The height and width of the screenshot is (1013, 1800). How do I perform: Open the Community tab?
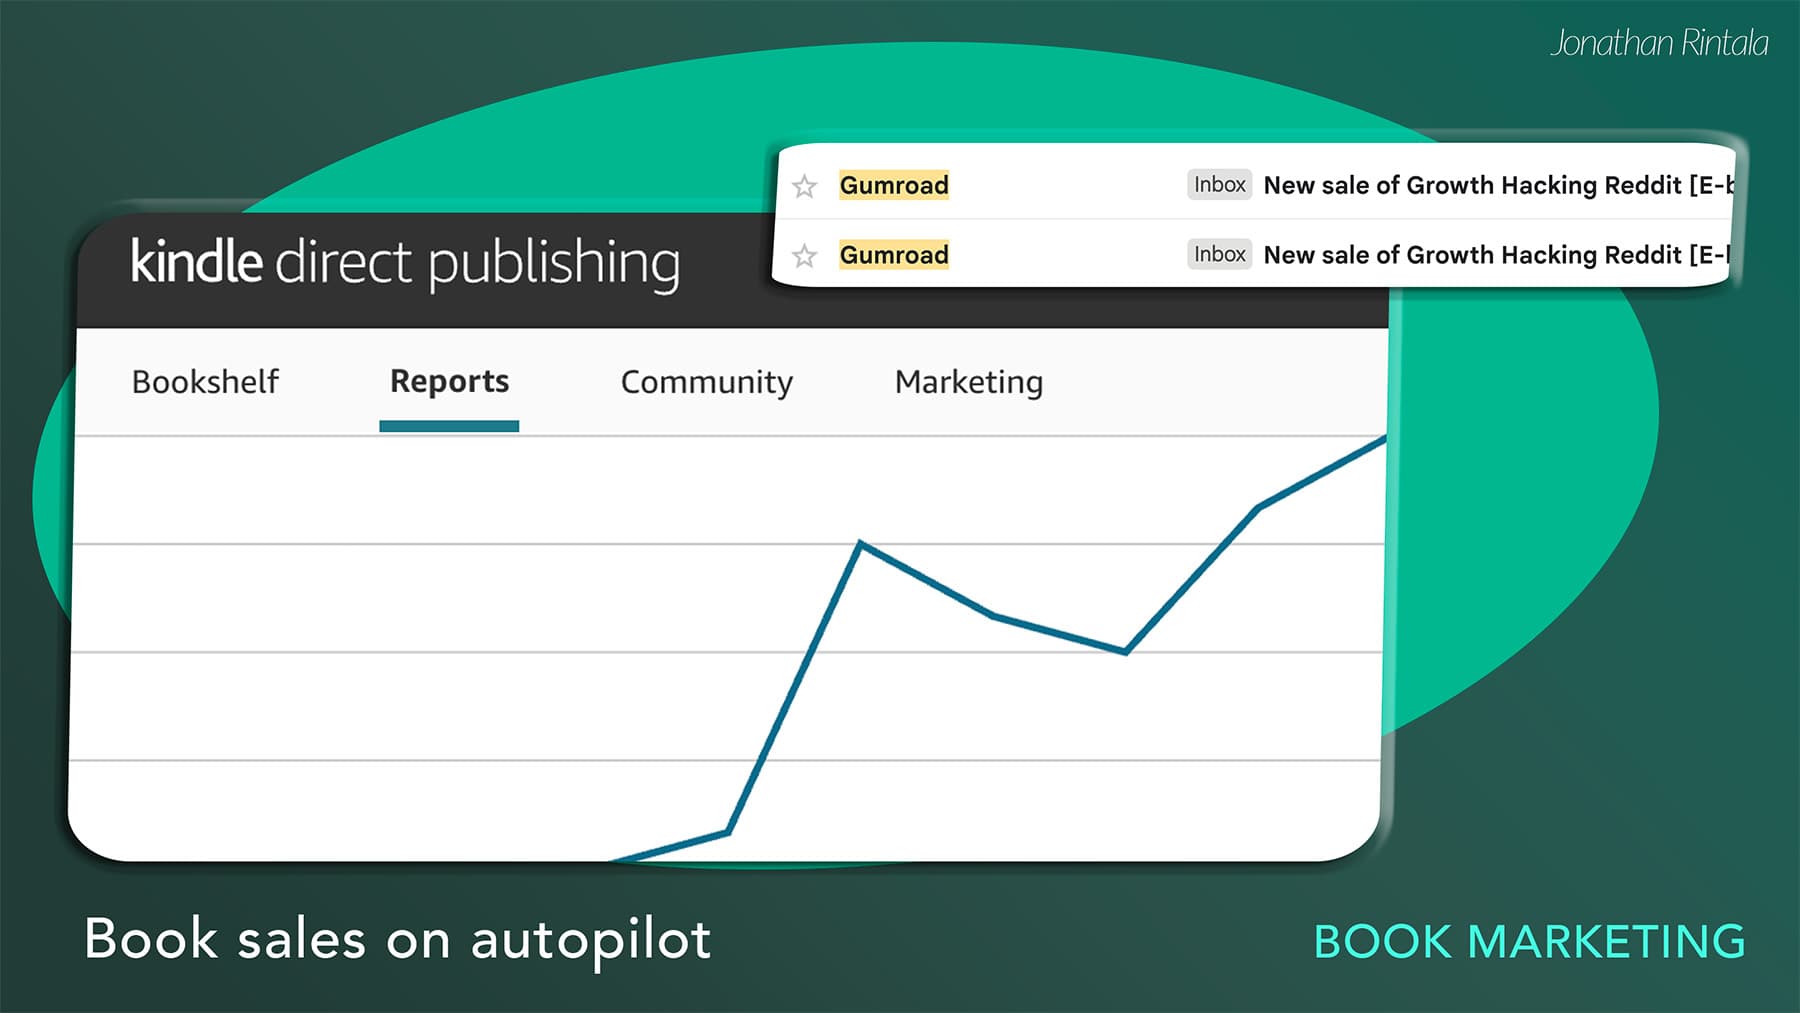[x=706, y=382]
